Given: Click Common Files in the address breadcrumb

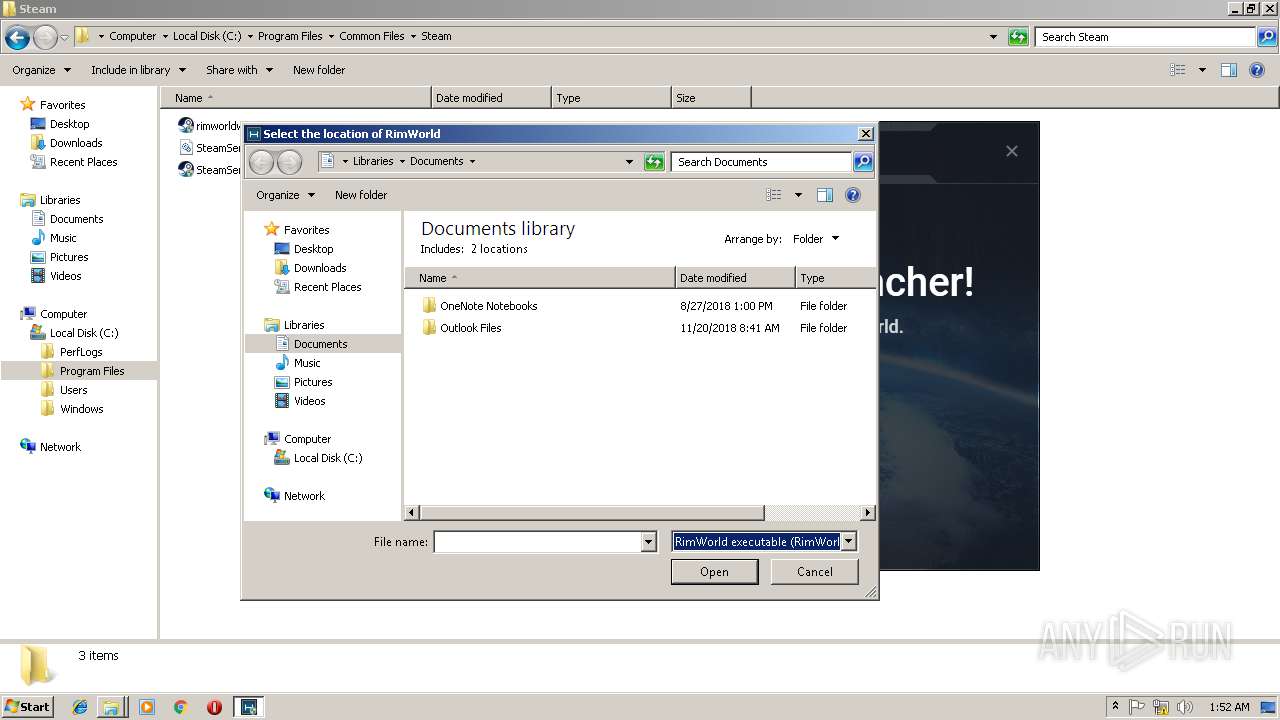Looking at the screenshot, I should (x=372, y=36).
